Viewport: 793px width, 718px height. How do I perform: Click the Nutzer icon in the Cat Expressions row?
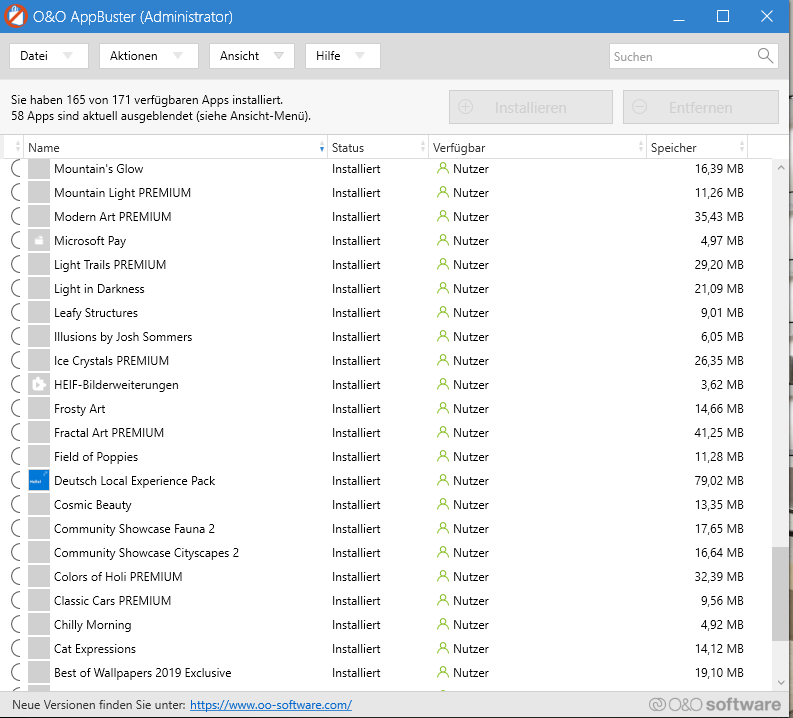443,649
